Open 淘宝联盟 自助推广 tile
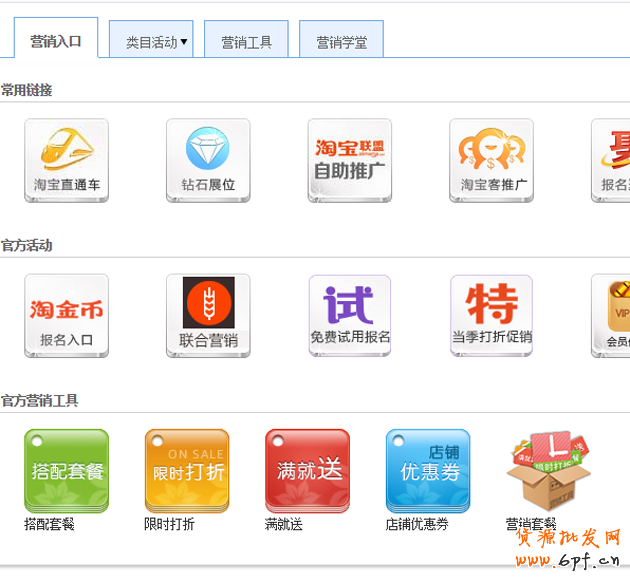The image size is (630, 582). point(350,160)
